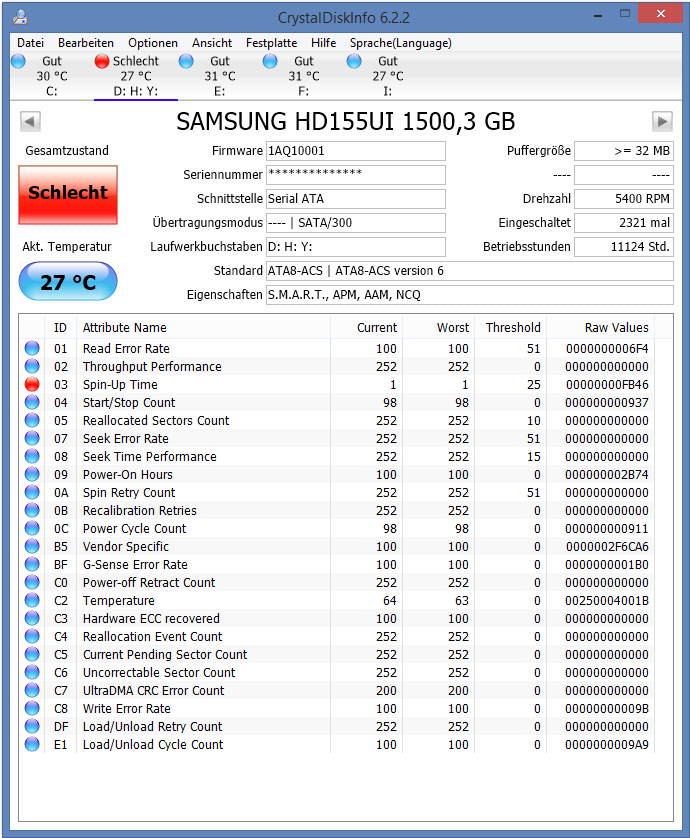
Task: Click the Current column header
Action: (x=367, y=328)
